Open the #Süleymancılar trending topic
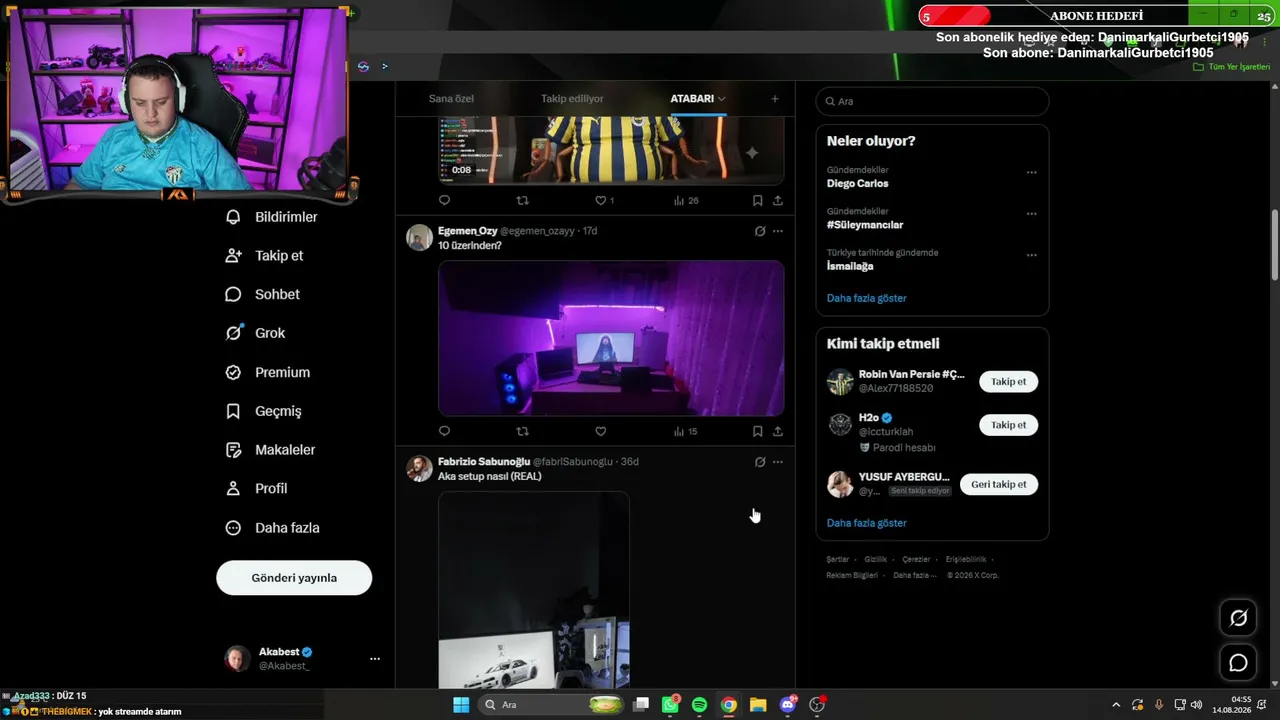Viewport: 1280px width, 720px height. point(865,225)
